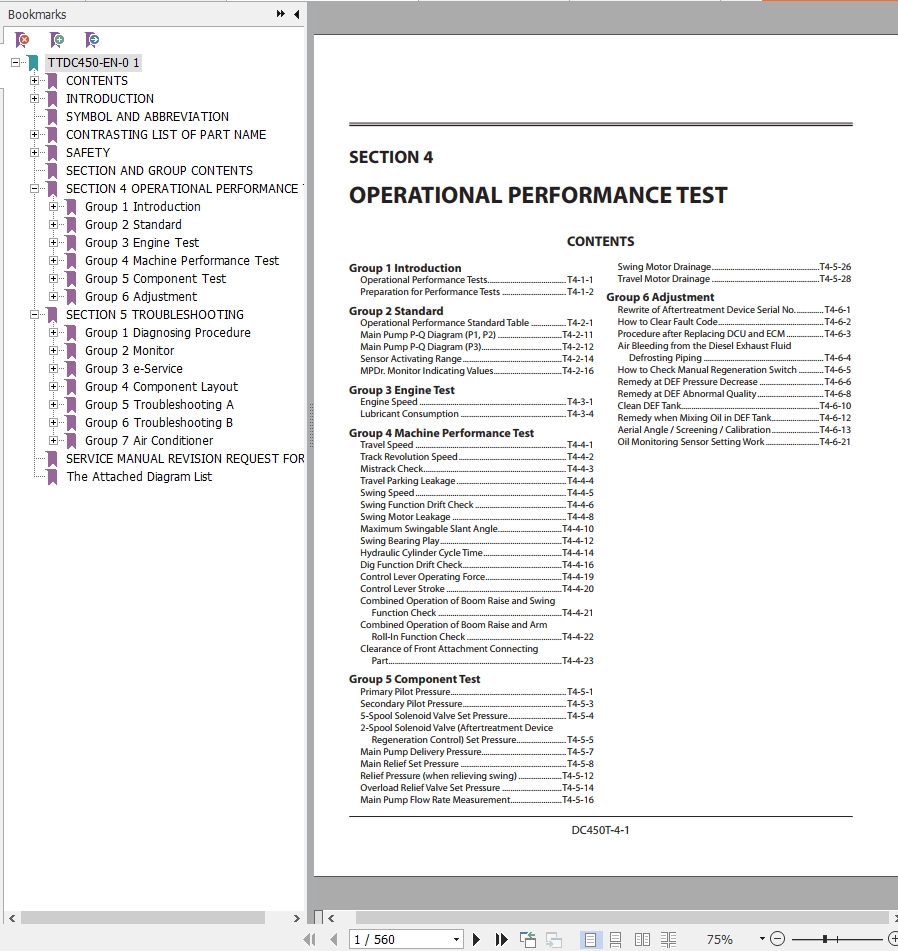The image size is (898, 951).
Task: Go to the previous page
Action: click(x=333, y=939)
